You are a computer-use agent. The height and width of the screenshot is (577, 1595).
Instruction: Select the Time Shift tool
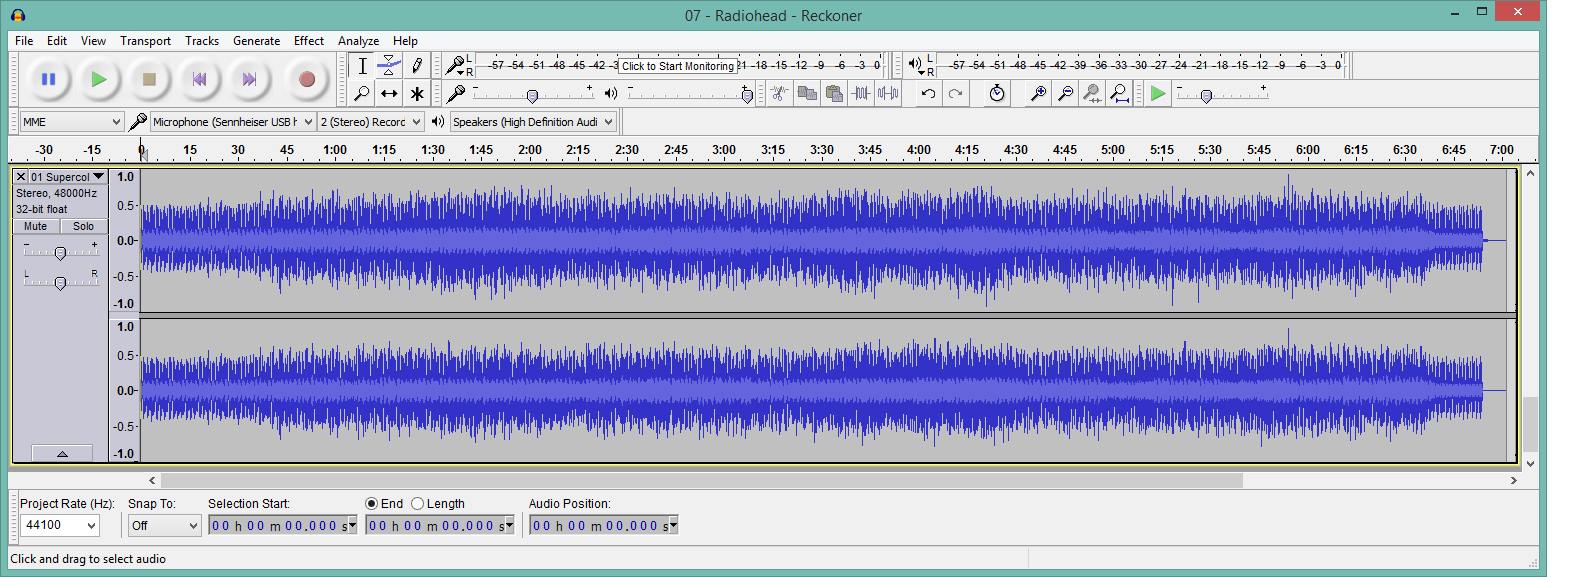coord(389,93)
